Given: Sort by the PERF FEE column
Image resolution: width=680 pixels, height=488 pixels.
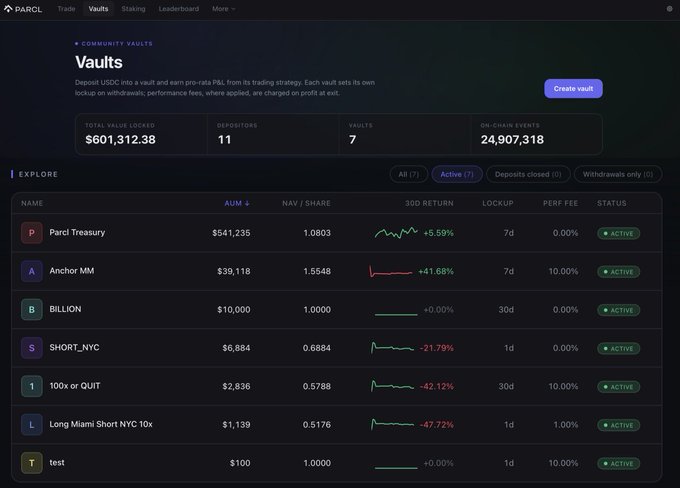Looking at the screenshot, I should pos(560,203).
